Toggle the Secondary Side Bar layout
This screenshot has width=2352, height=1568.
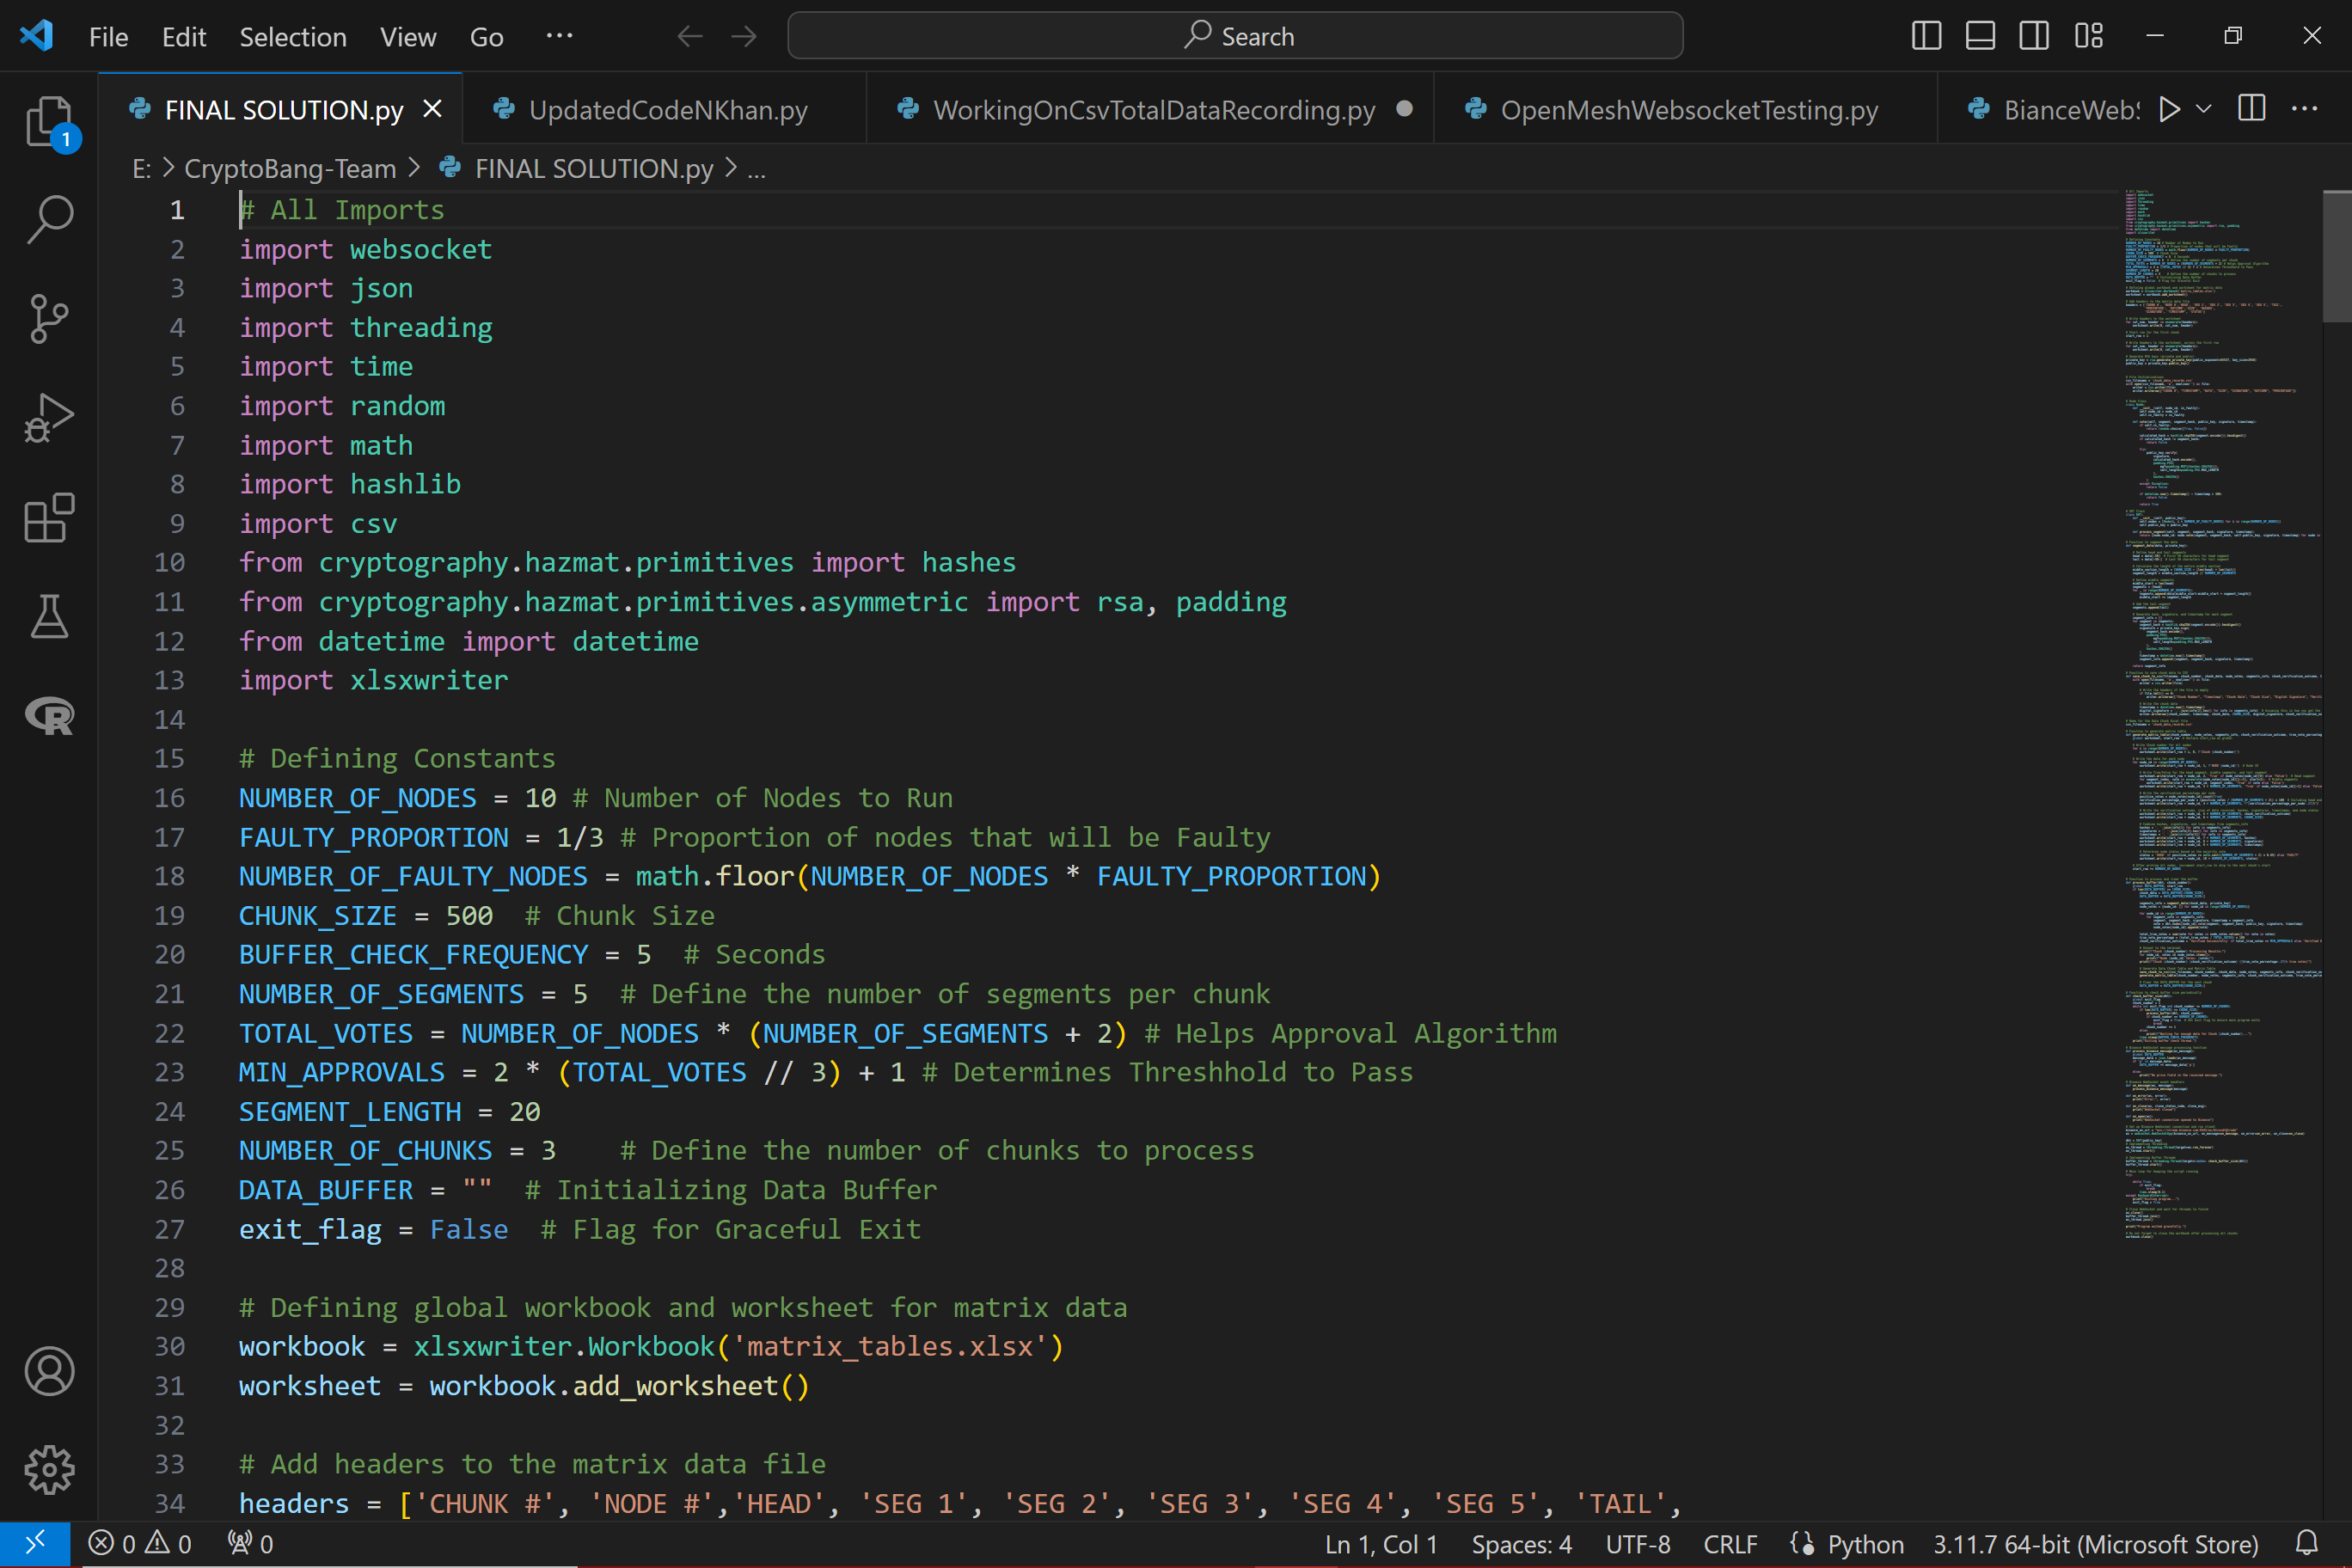coord(2034,37)
